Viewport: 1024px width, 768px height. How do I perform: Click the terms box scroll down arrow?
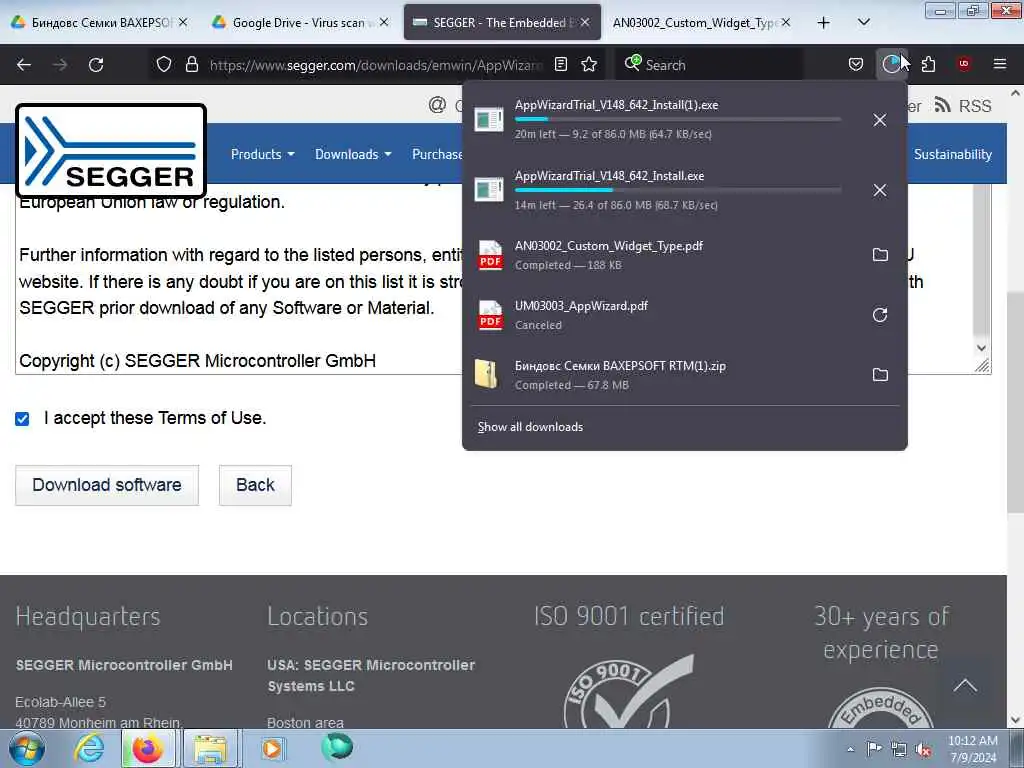click(982, 348)
